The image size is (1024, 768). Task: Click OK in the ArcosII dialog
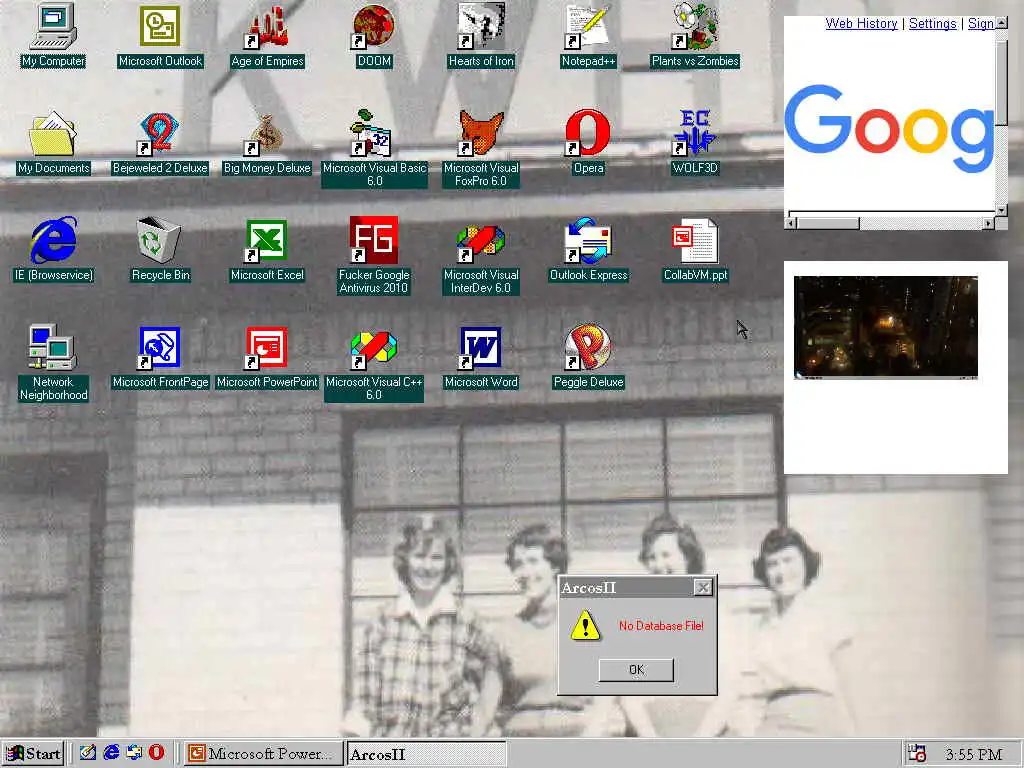pyautogui.click(x=636, y=670)
